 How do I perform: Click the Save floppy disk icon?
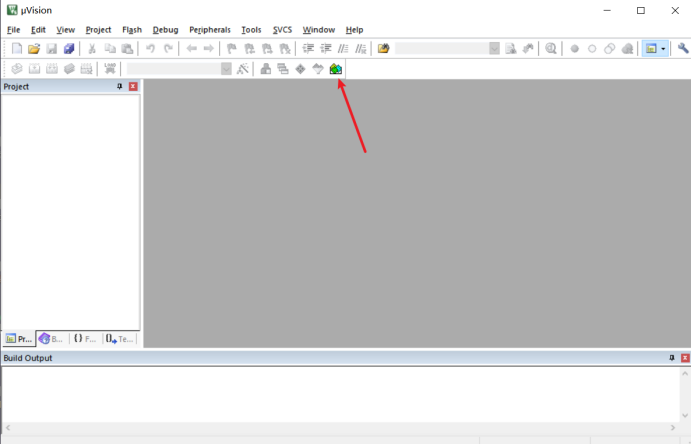(52, 49)
